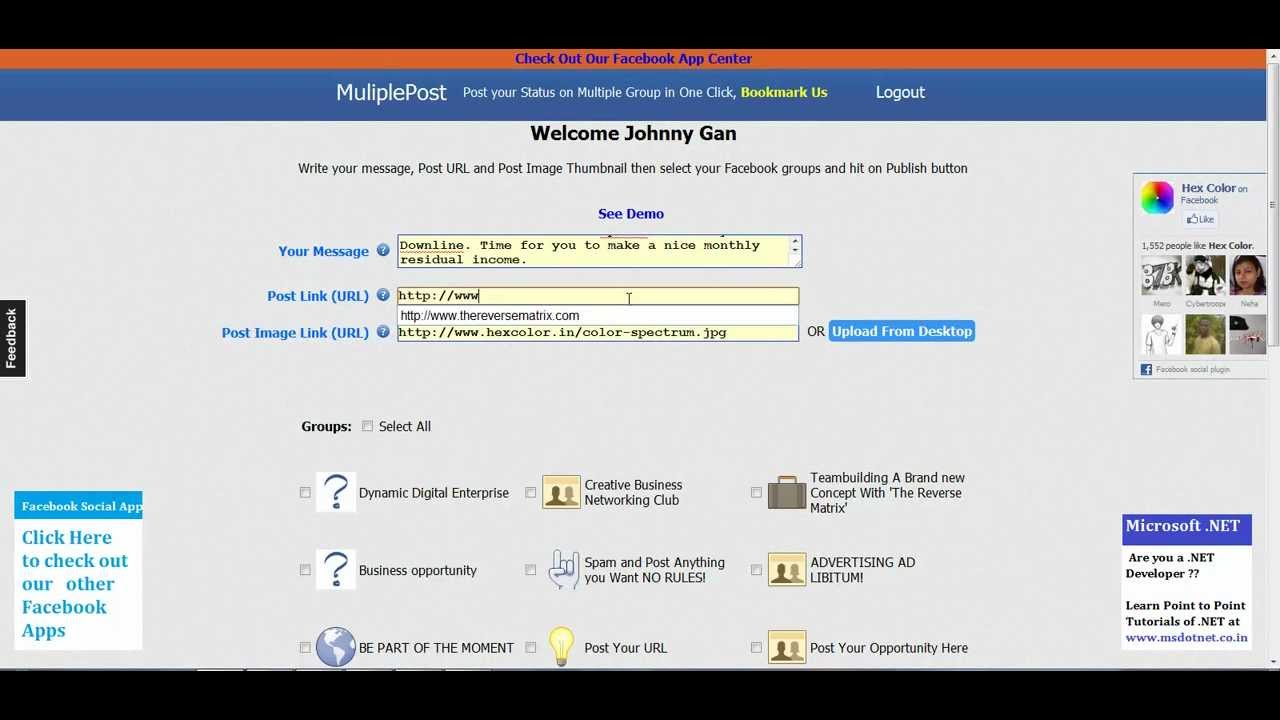
Task: Tick the Select All checkbox
Action: coord(367,426)
